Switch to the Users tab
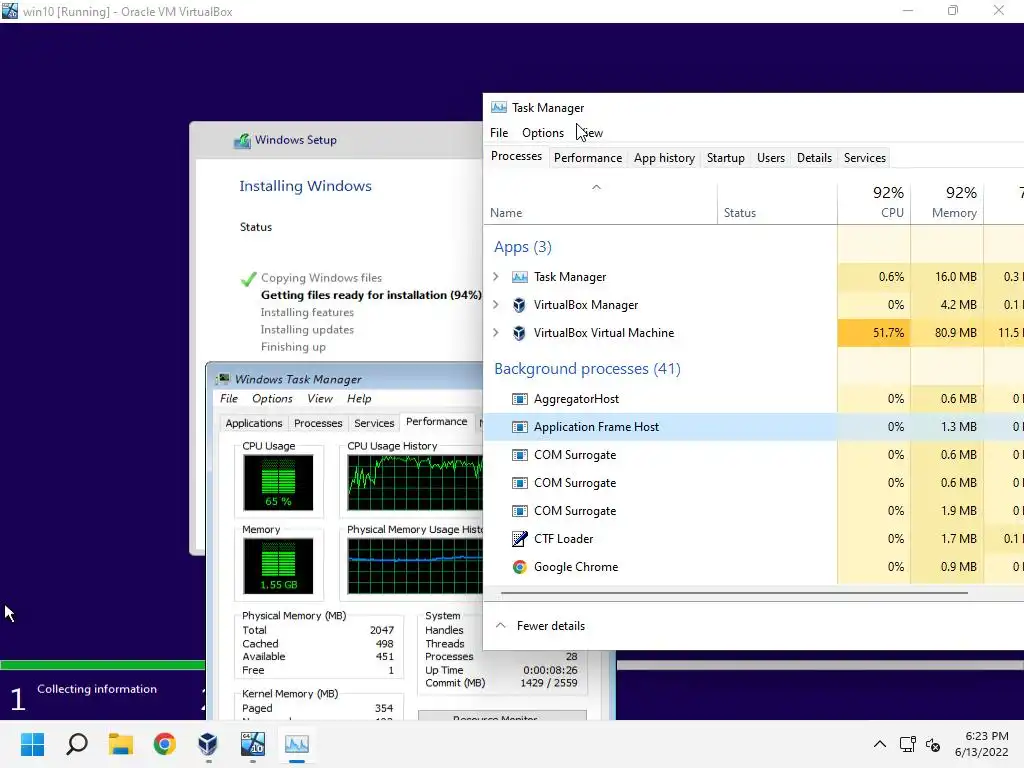1024x768 pixels. click(771, 158)
